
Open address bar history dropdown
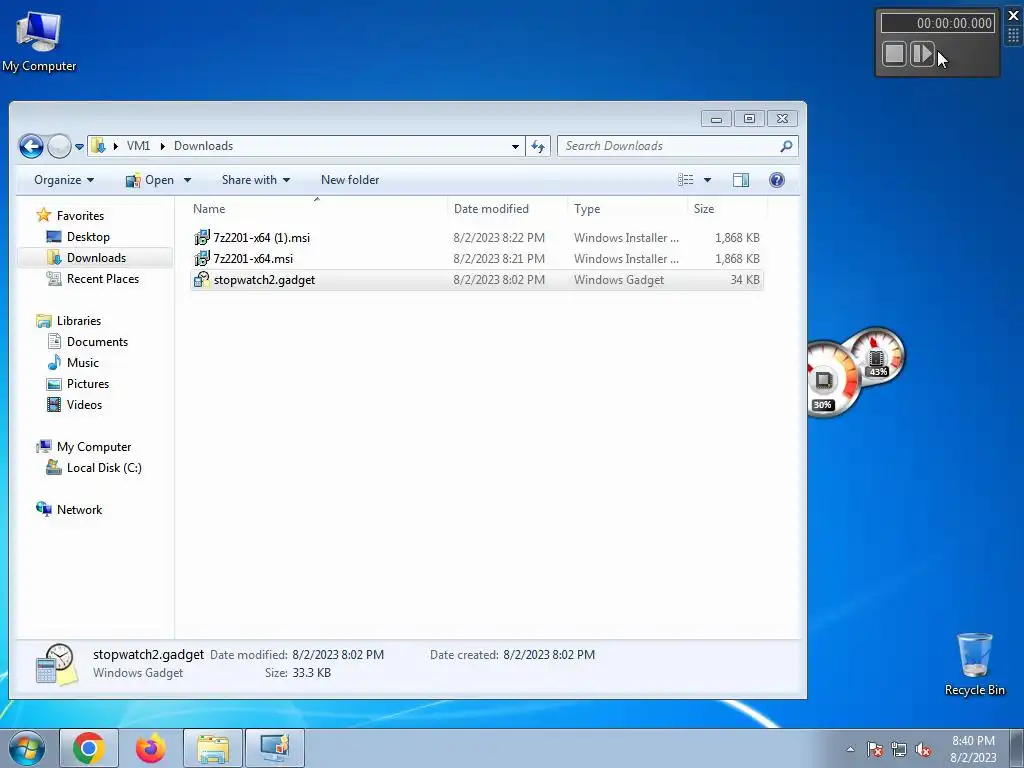coord(515,146)
